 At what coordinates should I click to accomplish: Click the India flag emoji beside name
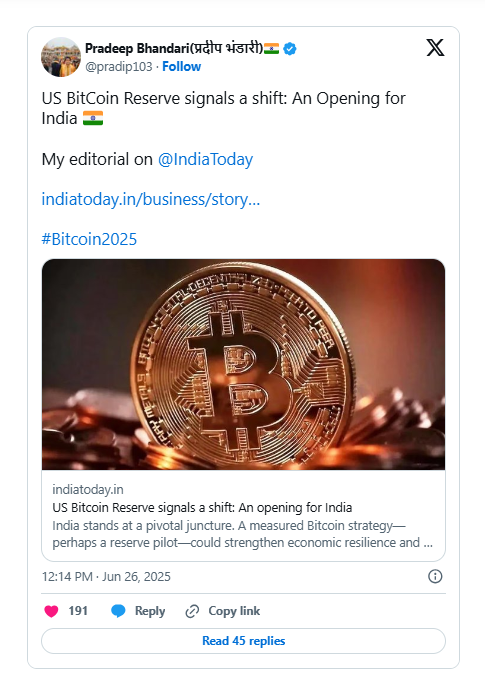tap(271, 48)
